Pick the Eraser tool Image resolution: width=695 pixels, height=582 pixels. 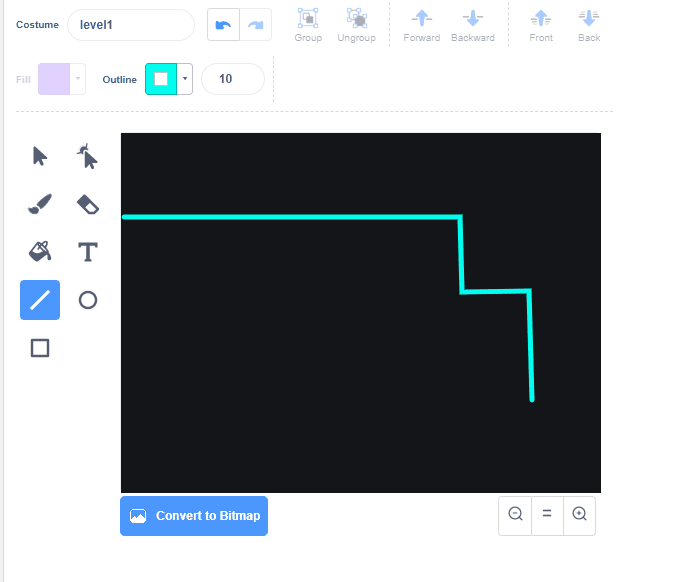pos(88,204)
